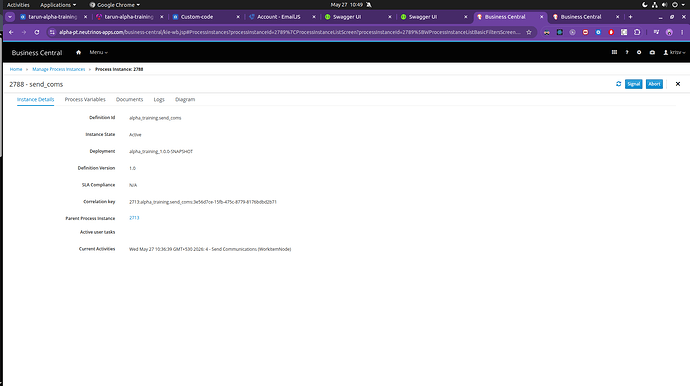Open Activities overview

(x=18, y=5)
